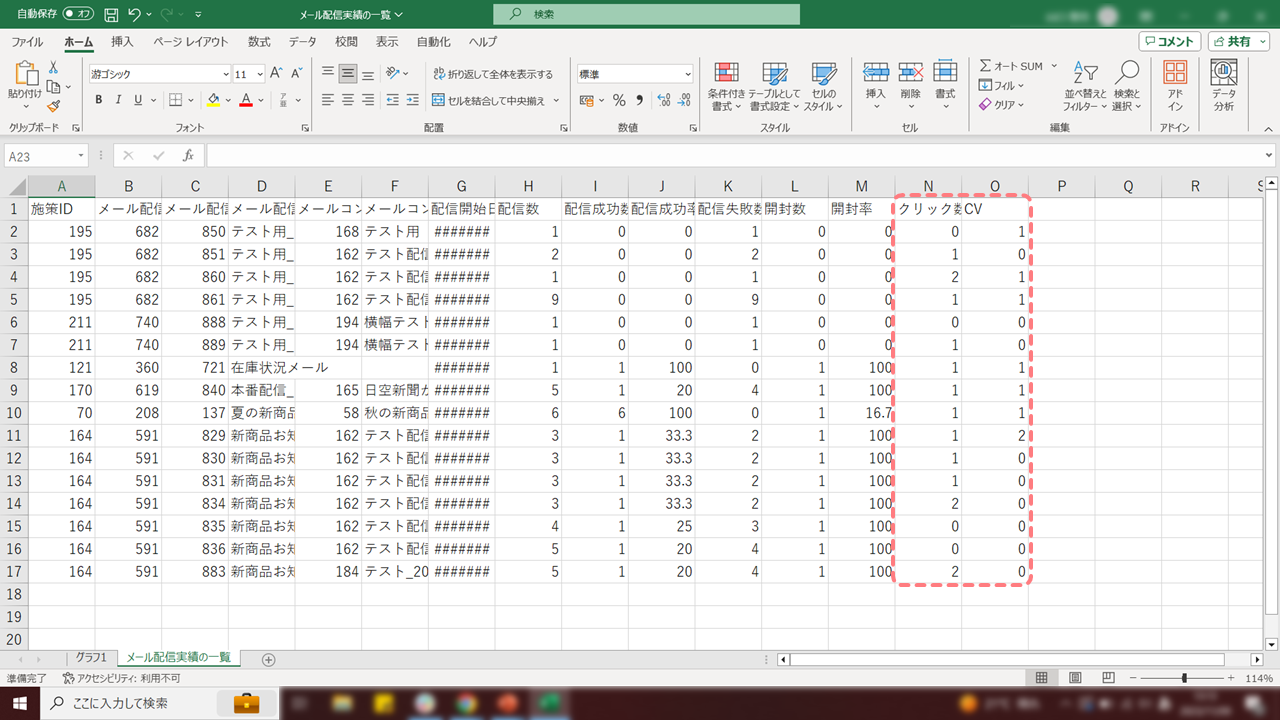Screen dimensions: 1280x720
Task: Open the オート SUM dropdown arrow
Action: (1054, 66)
